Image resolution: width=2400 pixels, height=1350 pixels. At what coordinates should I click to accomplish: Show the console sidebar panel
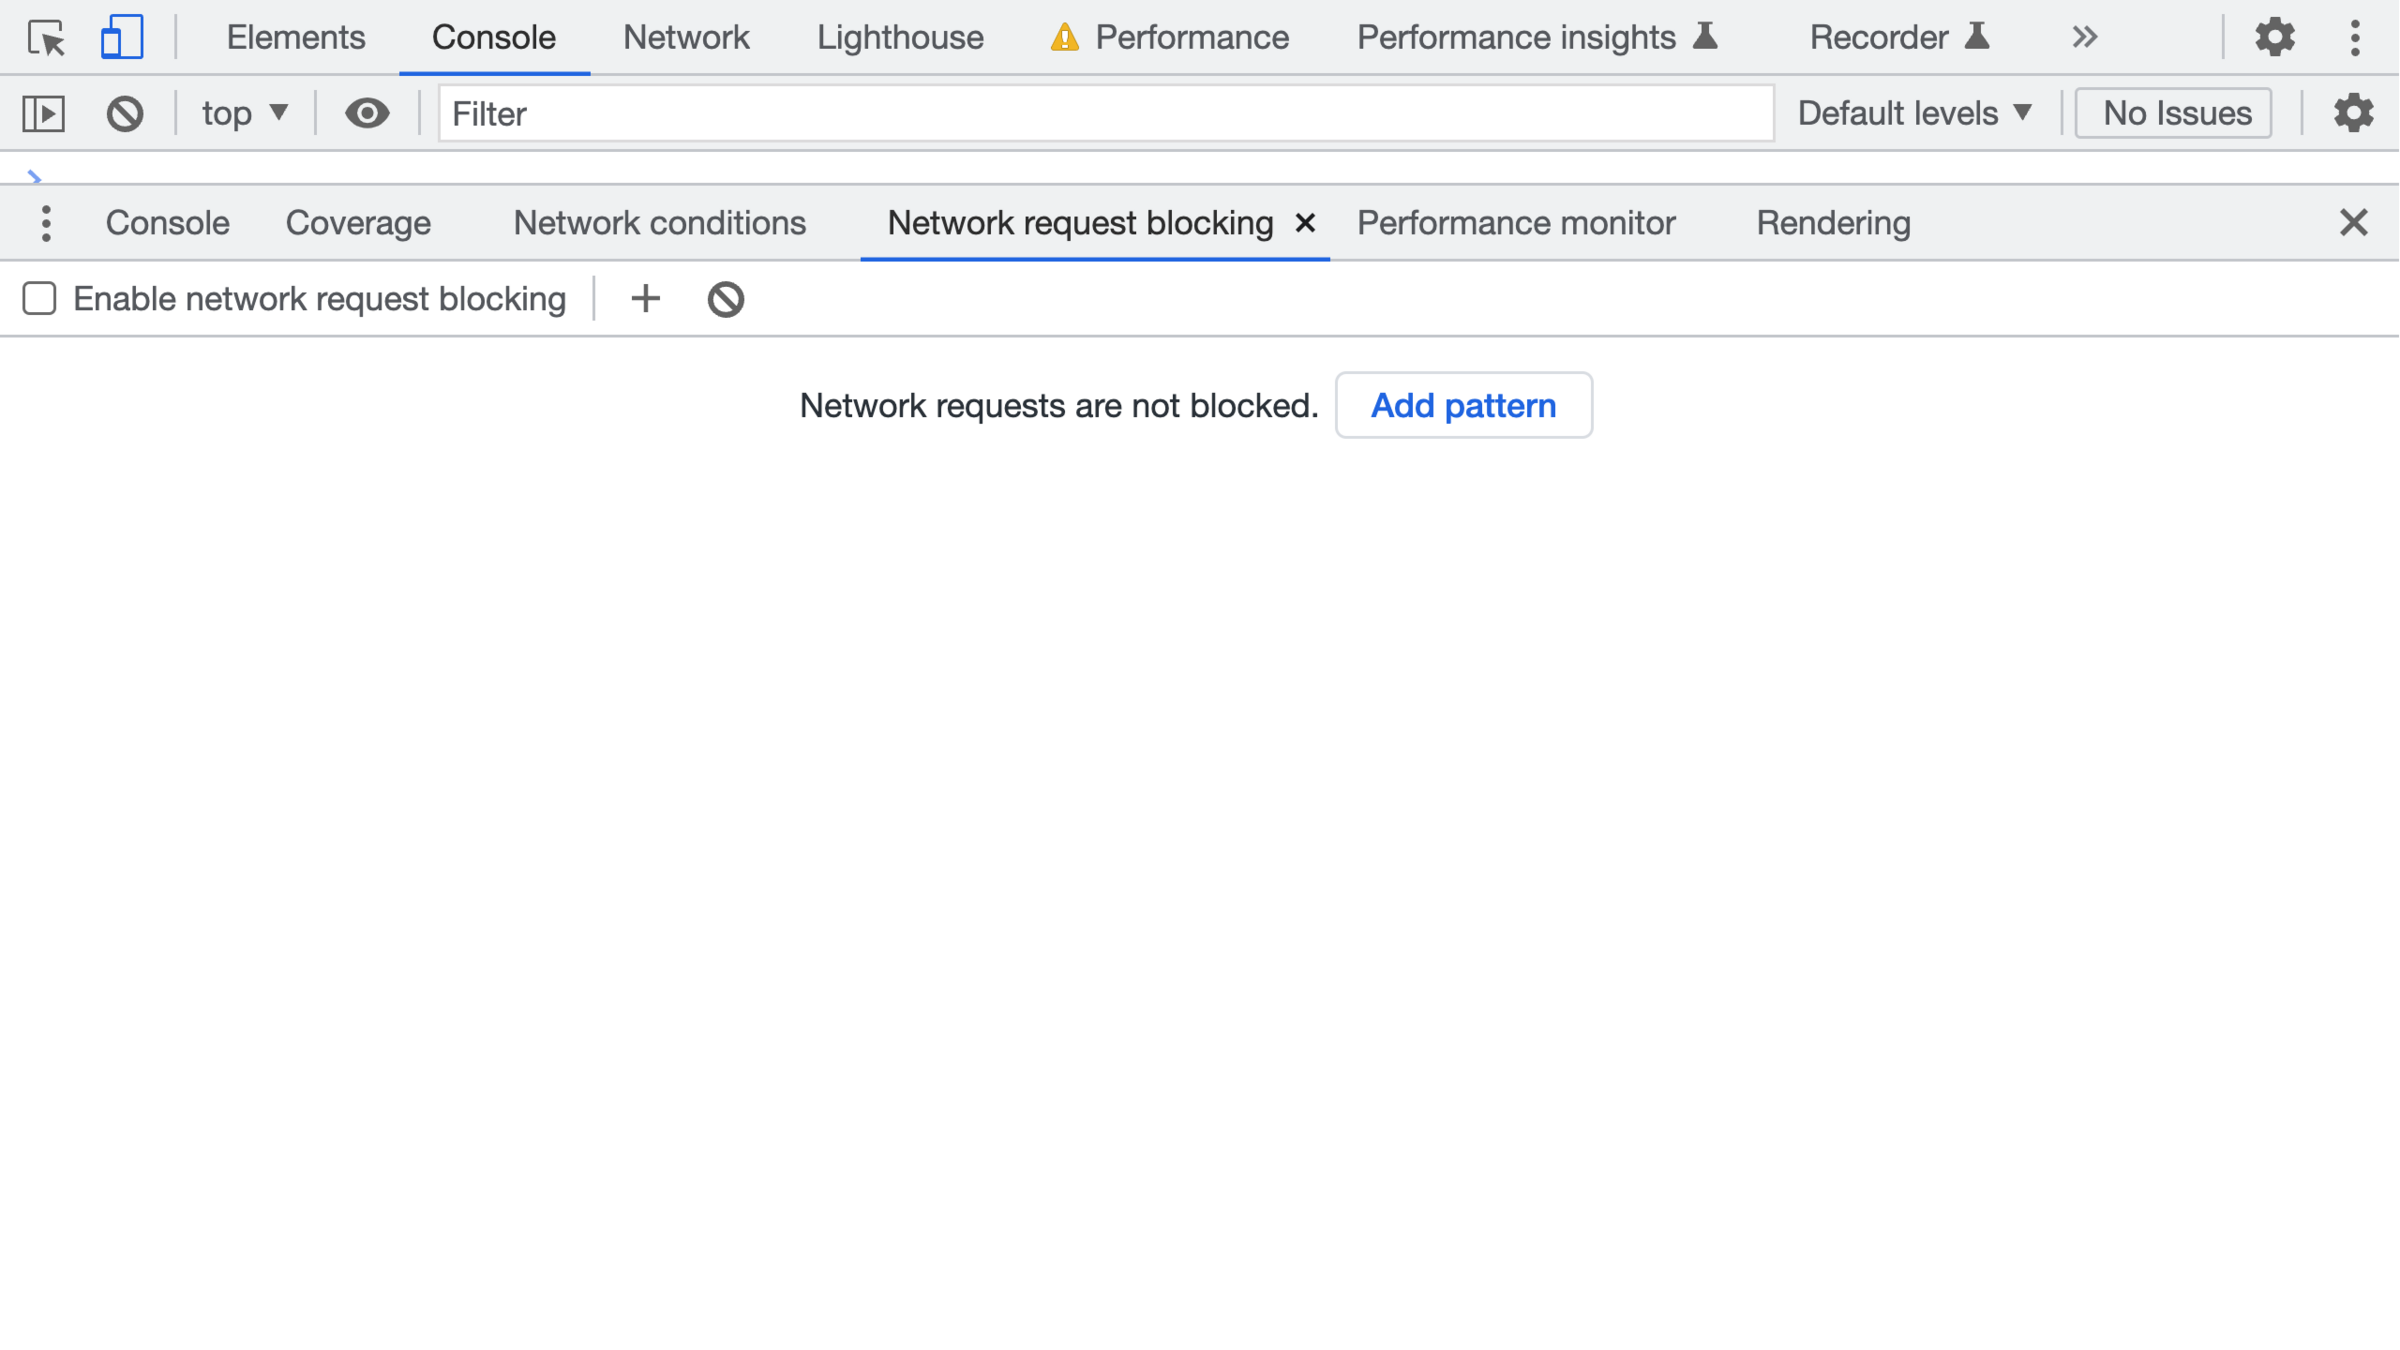[x=44, y=113]
